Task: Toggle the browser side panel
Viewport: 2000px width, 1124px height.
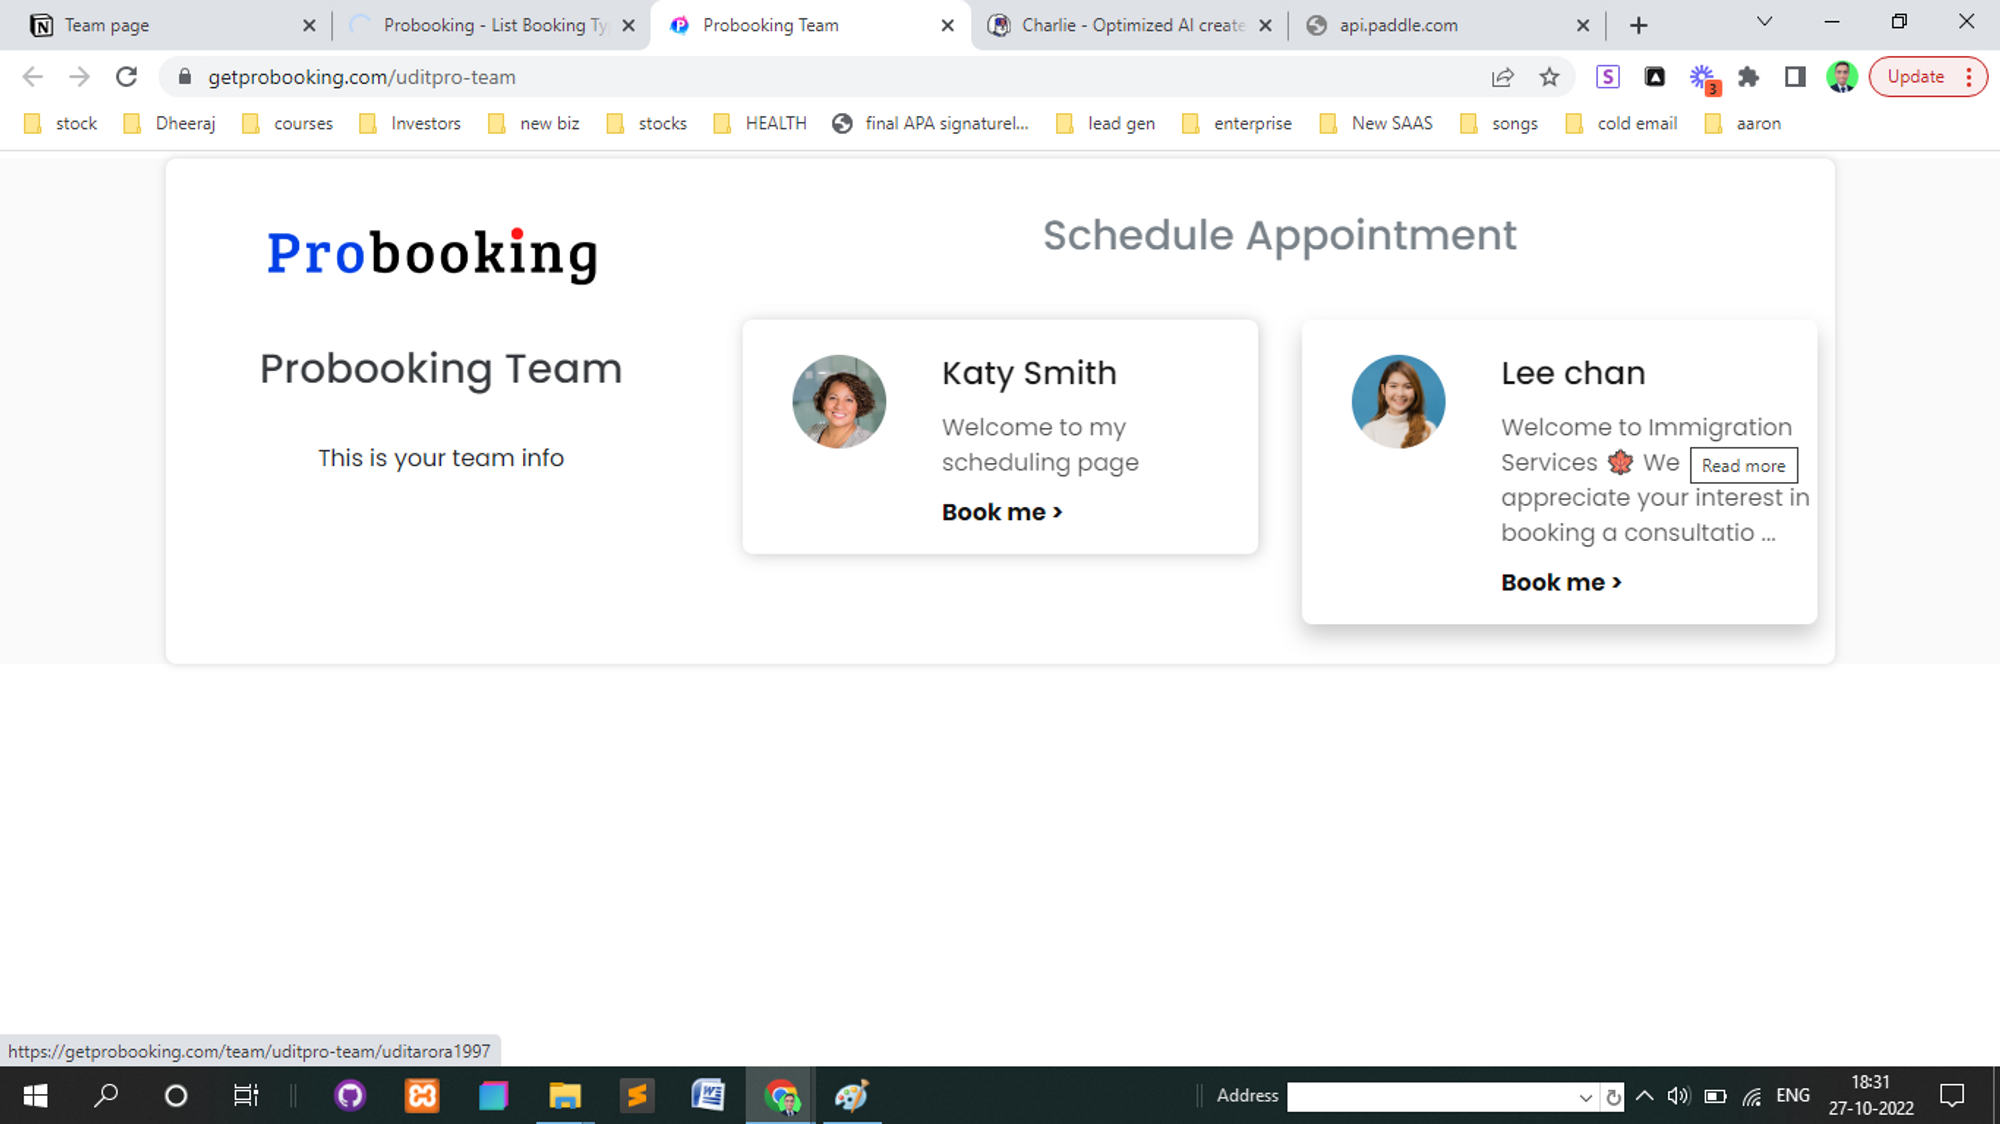Action: pyautogui.click(x=1795, y=77)
